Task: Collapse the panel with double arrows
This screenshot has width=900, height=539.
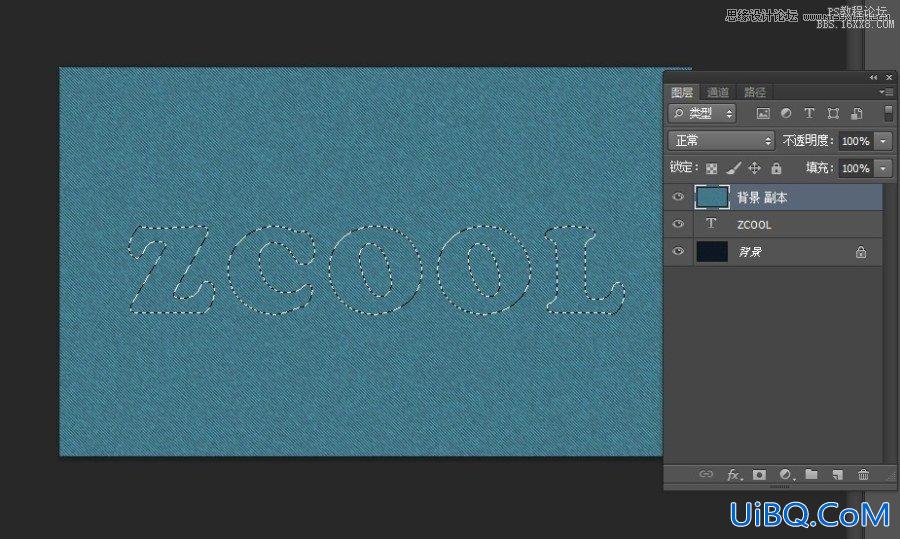Action: pos(873,77)
